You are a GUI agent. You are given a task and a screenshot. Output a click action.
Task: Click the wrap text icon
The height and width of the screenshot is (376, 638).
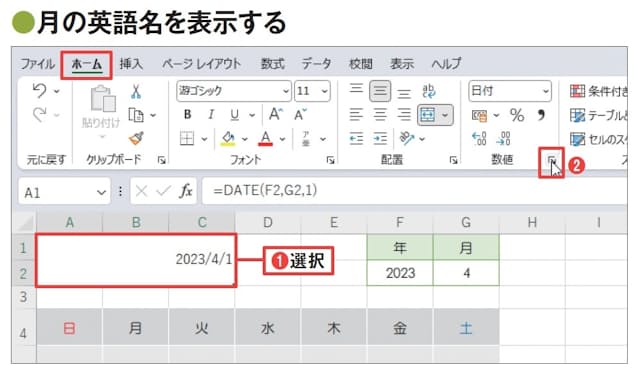429,91
